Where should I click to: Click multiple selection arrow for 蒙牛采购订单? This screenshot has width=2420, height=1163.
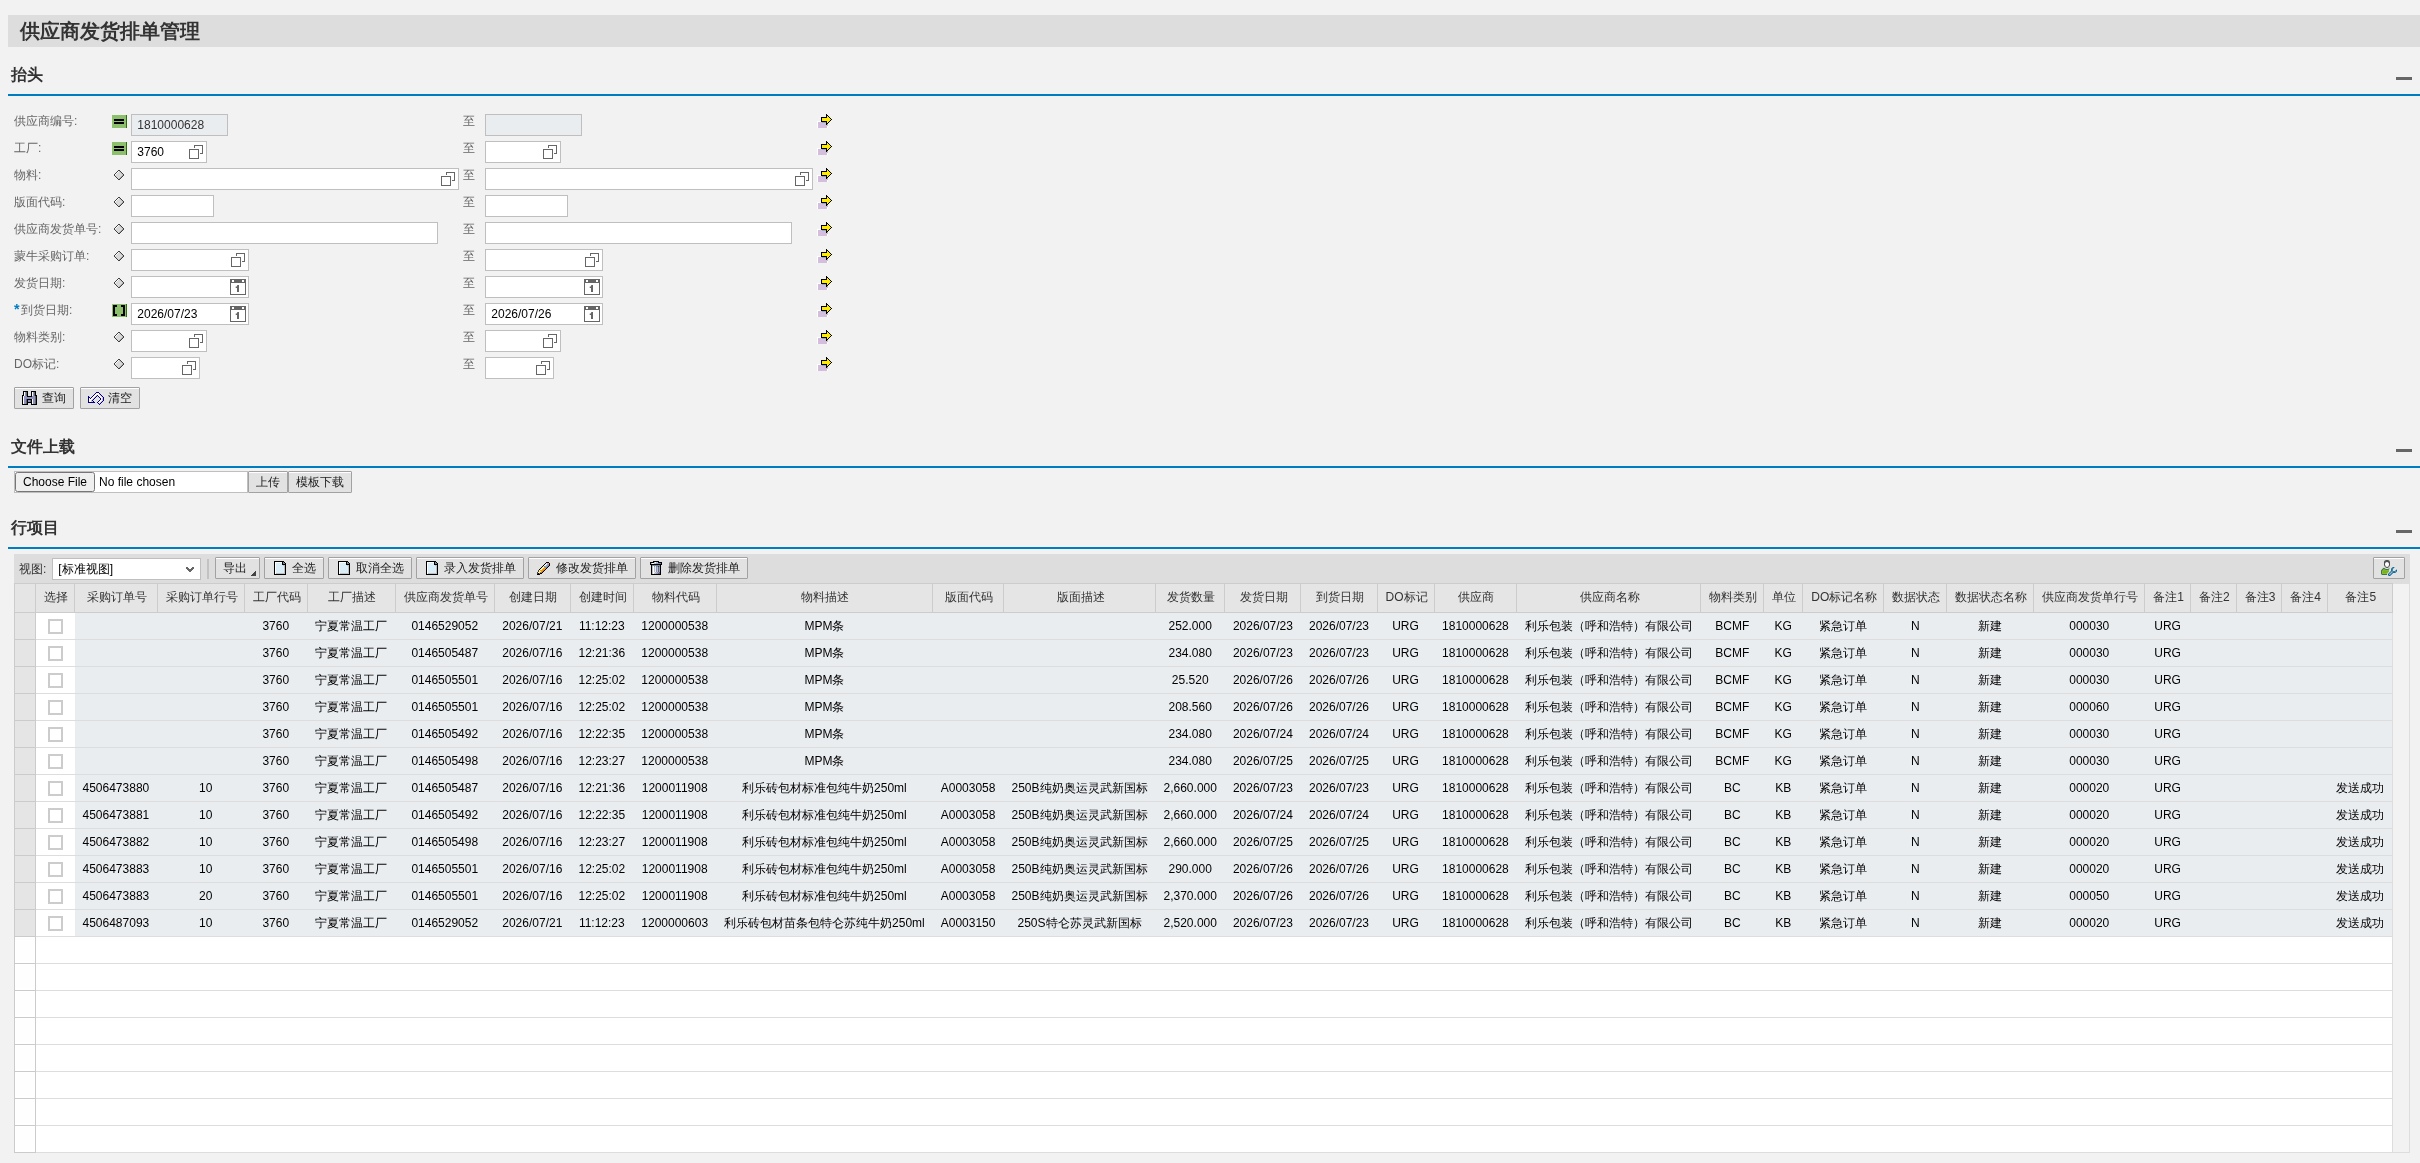[x=825, y=256]
